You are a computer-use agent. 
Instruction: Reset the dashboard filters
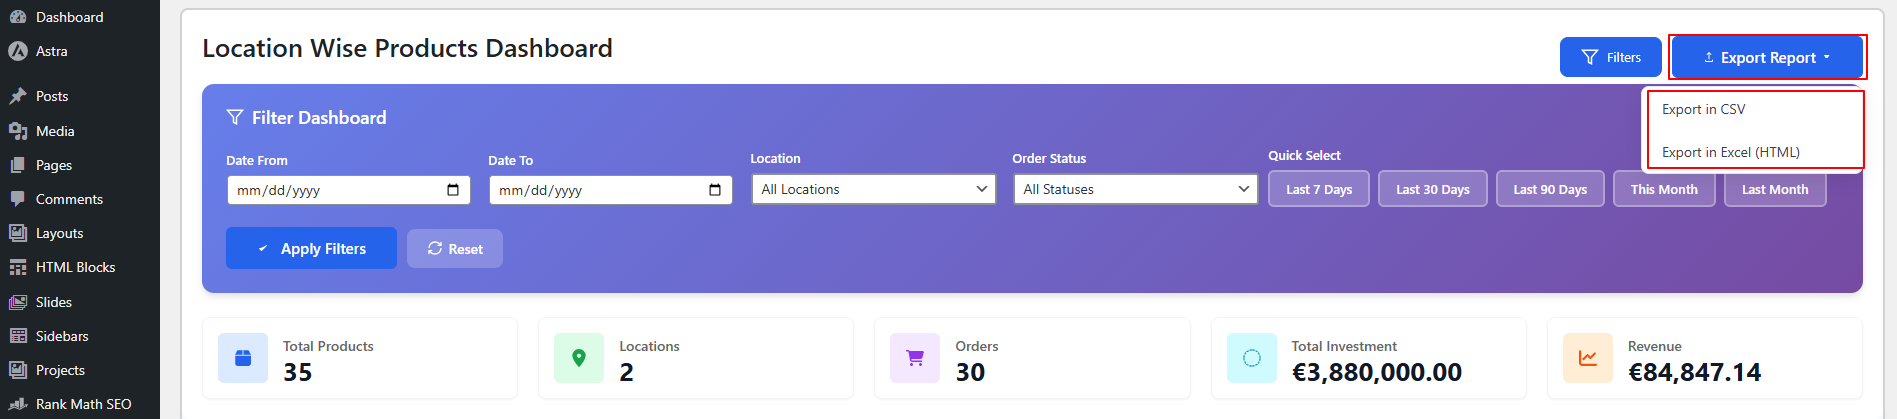click(455, 248)
